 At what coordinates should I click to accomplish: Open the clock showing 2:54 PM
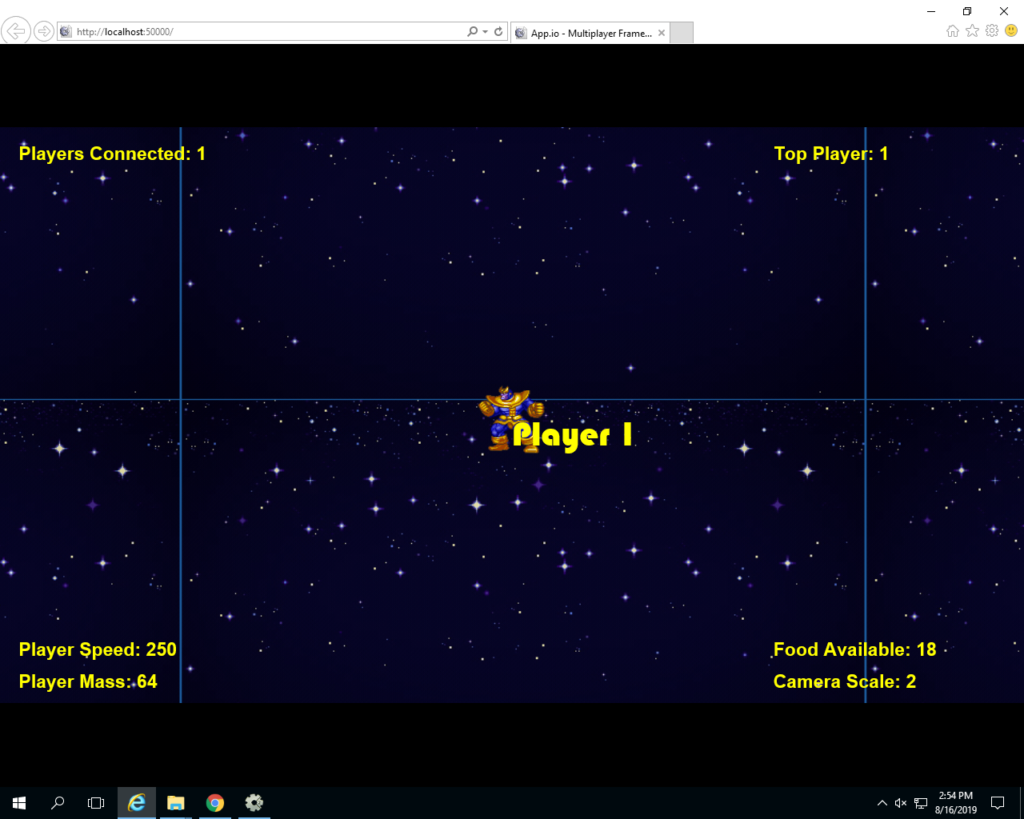[955, 803]
